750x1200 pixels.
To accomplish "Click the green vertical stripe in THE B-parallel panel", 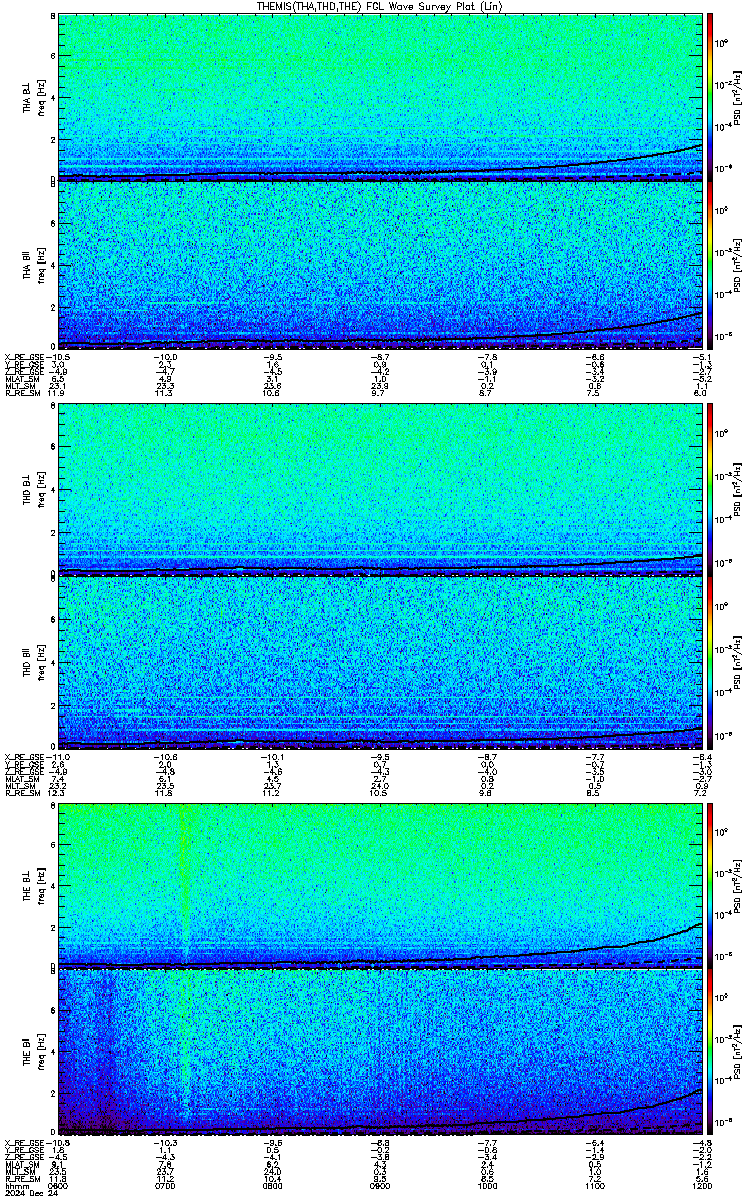I will pos(186,1045).
